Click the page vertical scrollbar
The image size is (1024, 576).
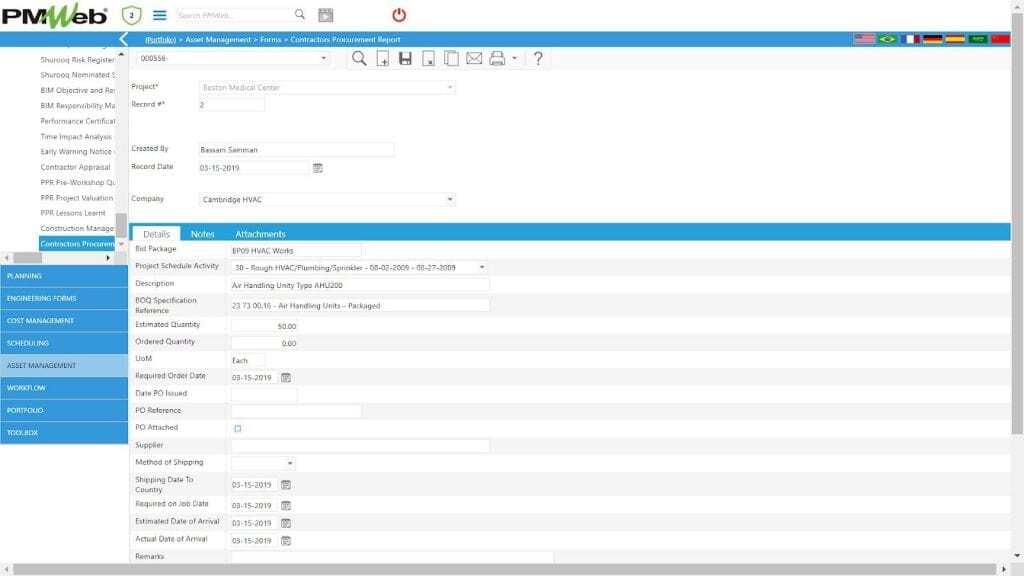tap(1017, 222)
